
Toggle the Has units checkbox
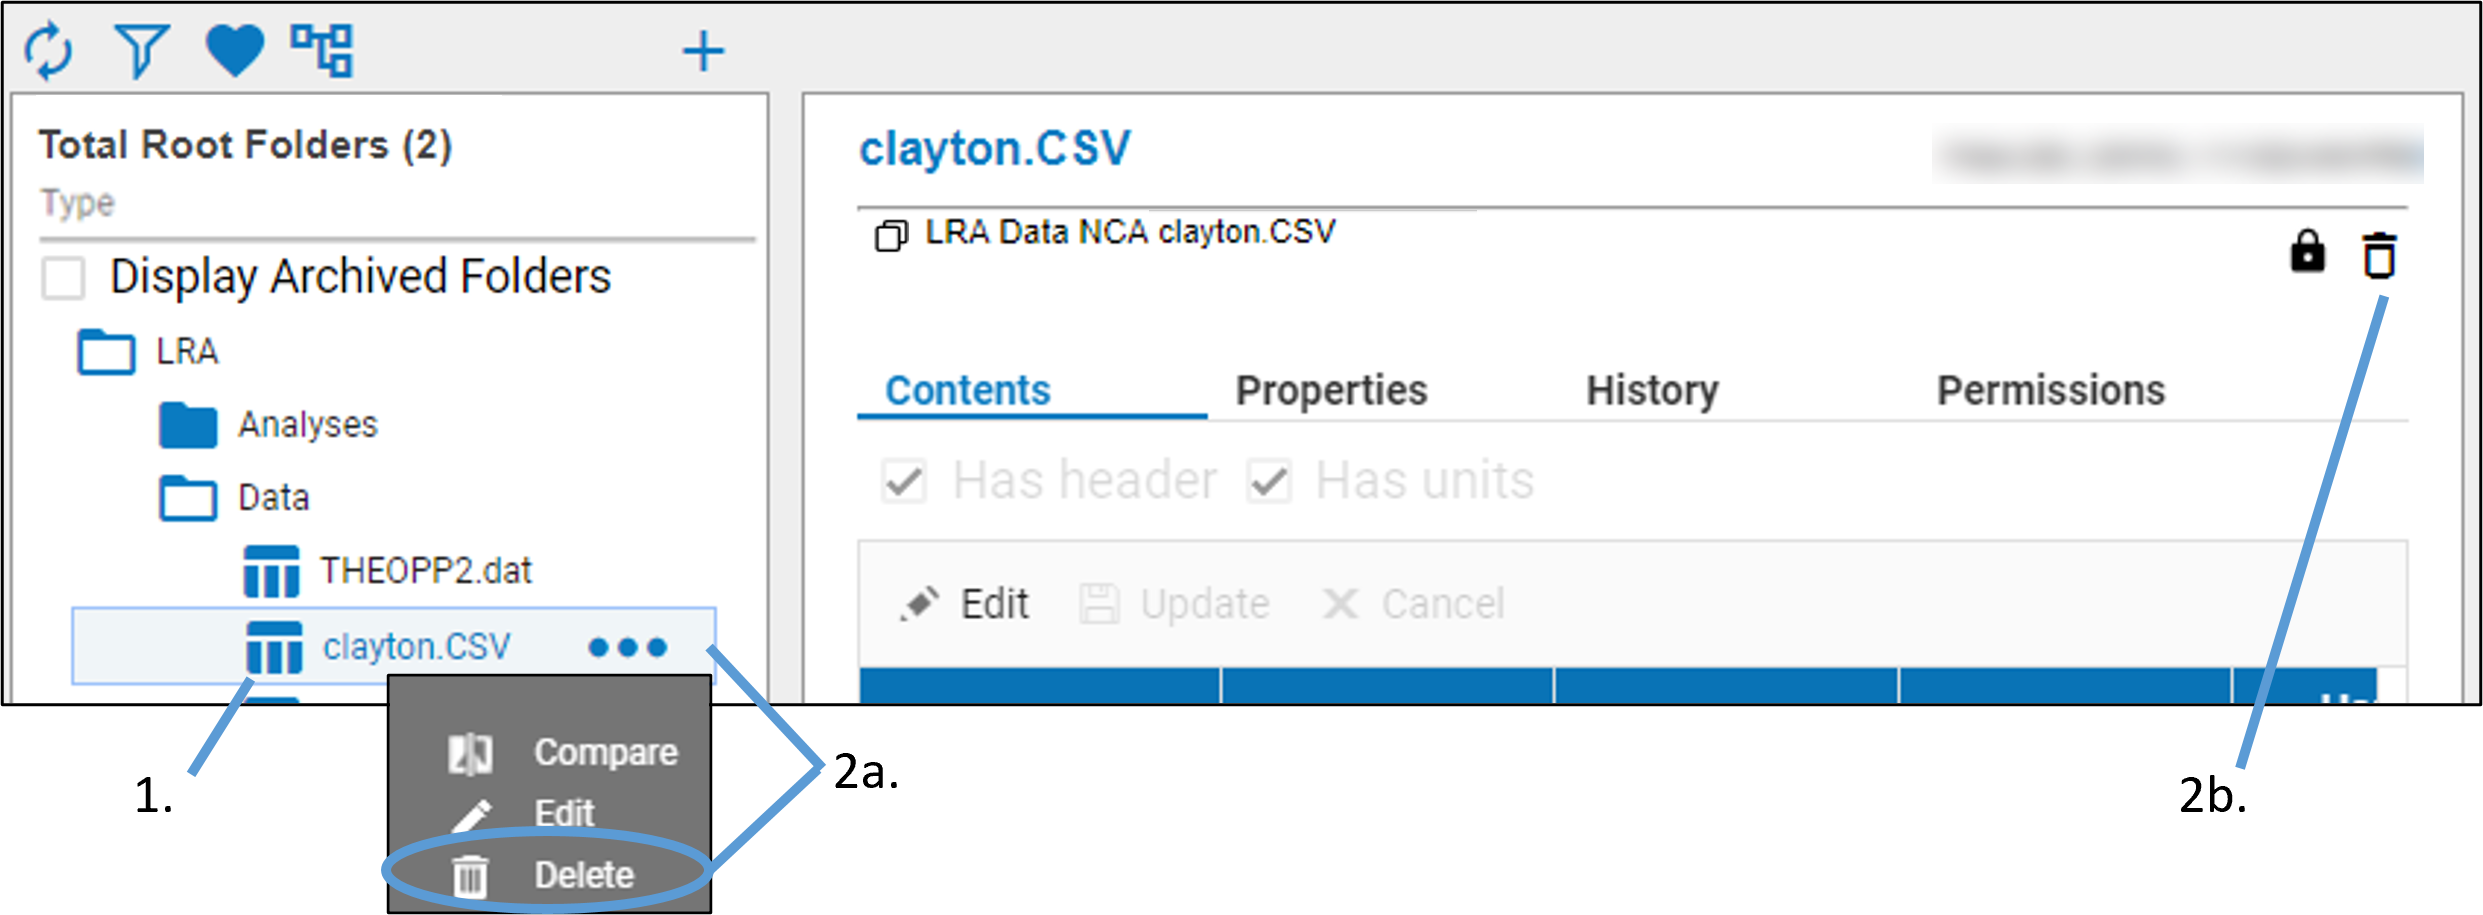click(1269, 481)
